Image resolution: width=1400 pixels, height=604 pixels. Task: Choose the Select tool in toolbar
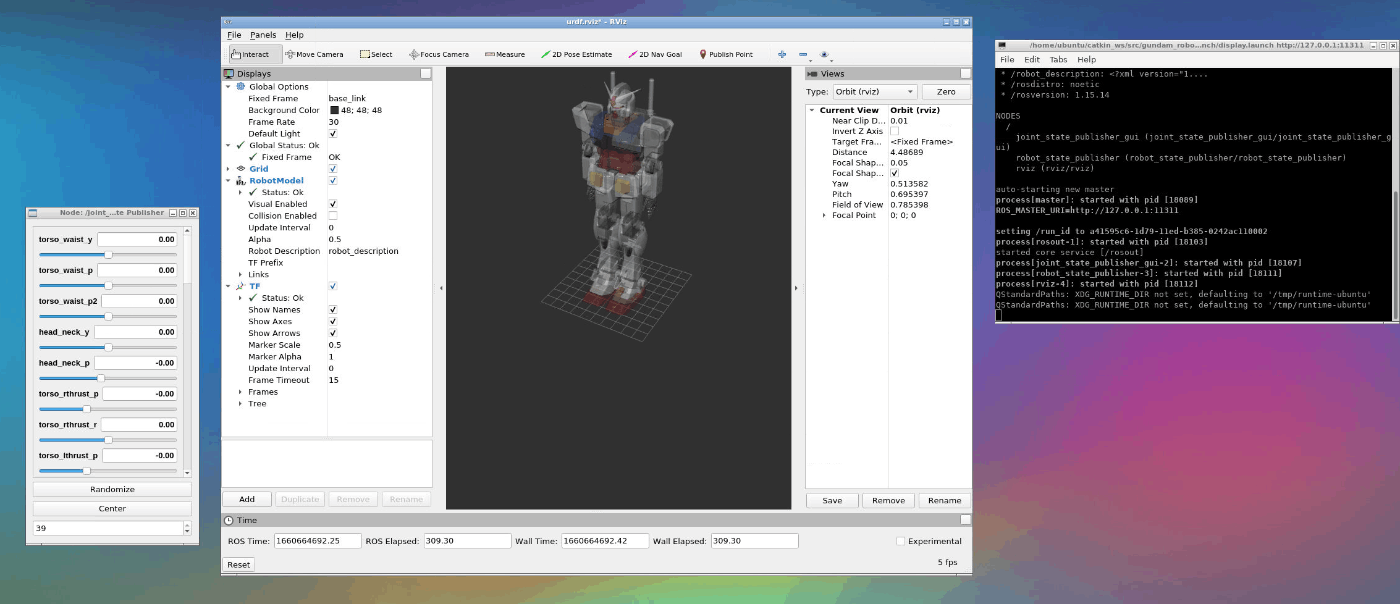[376, 54]
